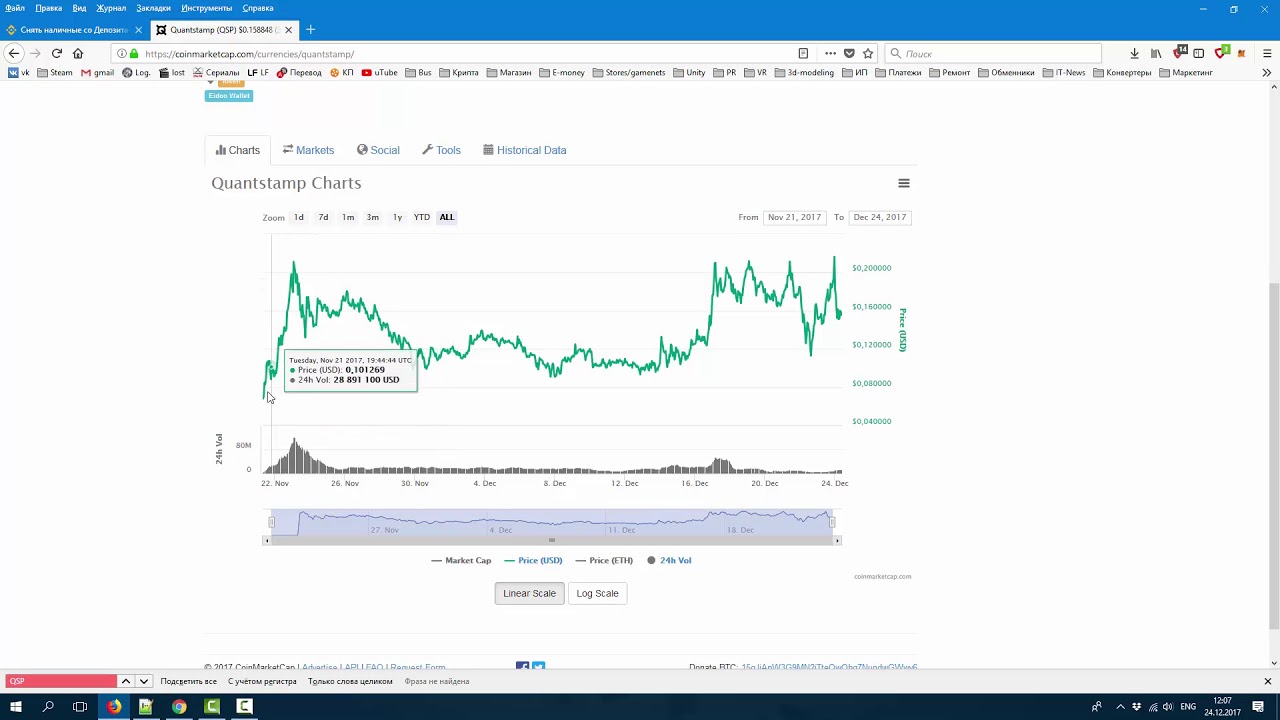This screenshot has width=1280, height=720.
Task: Switch to Historical Data tab
Action: [x=524, y=150]
